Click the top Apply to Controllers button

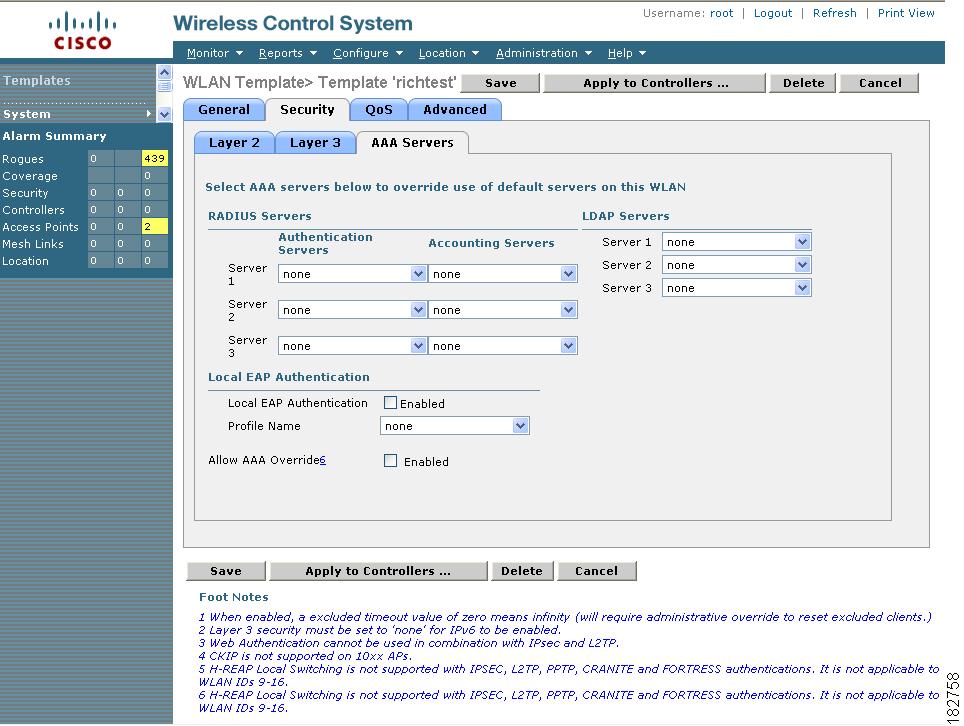point(655,83)
